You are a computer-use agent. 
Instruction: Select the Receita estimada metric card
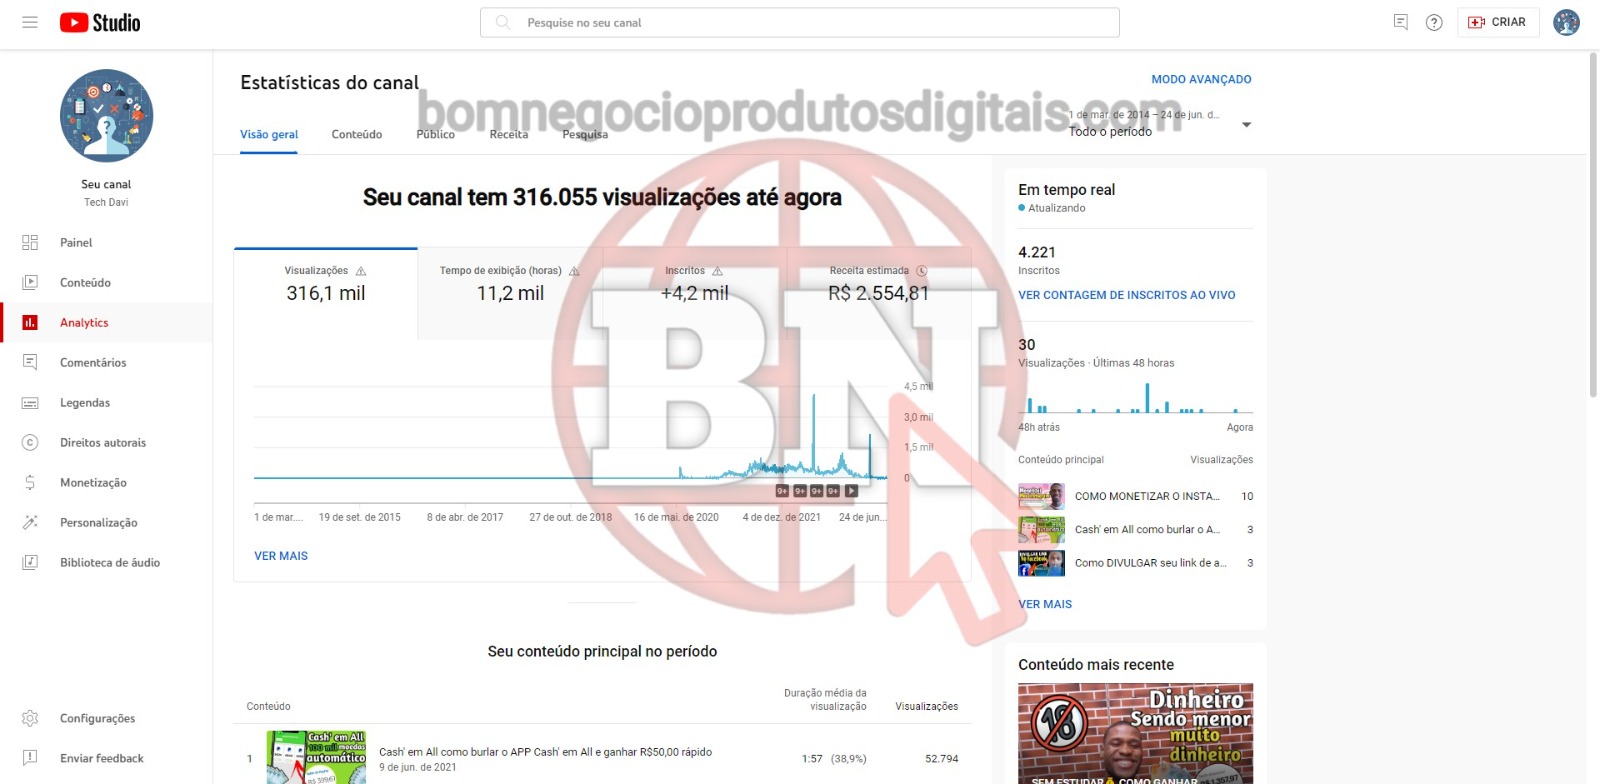click(878, 285)
